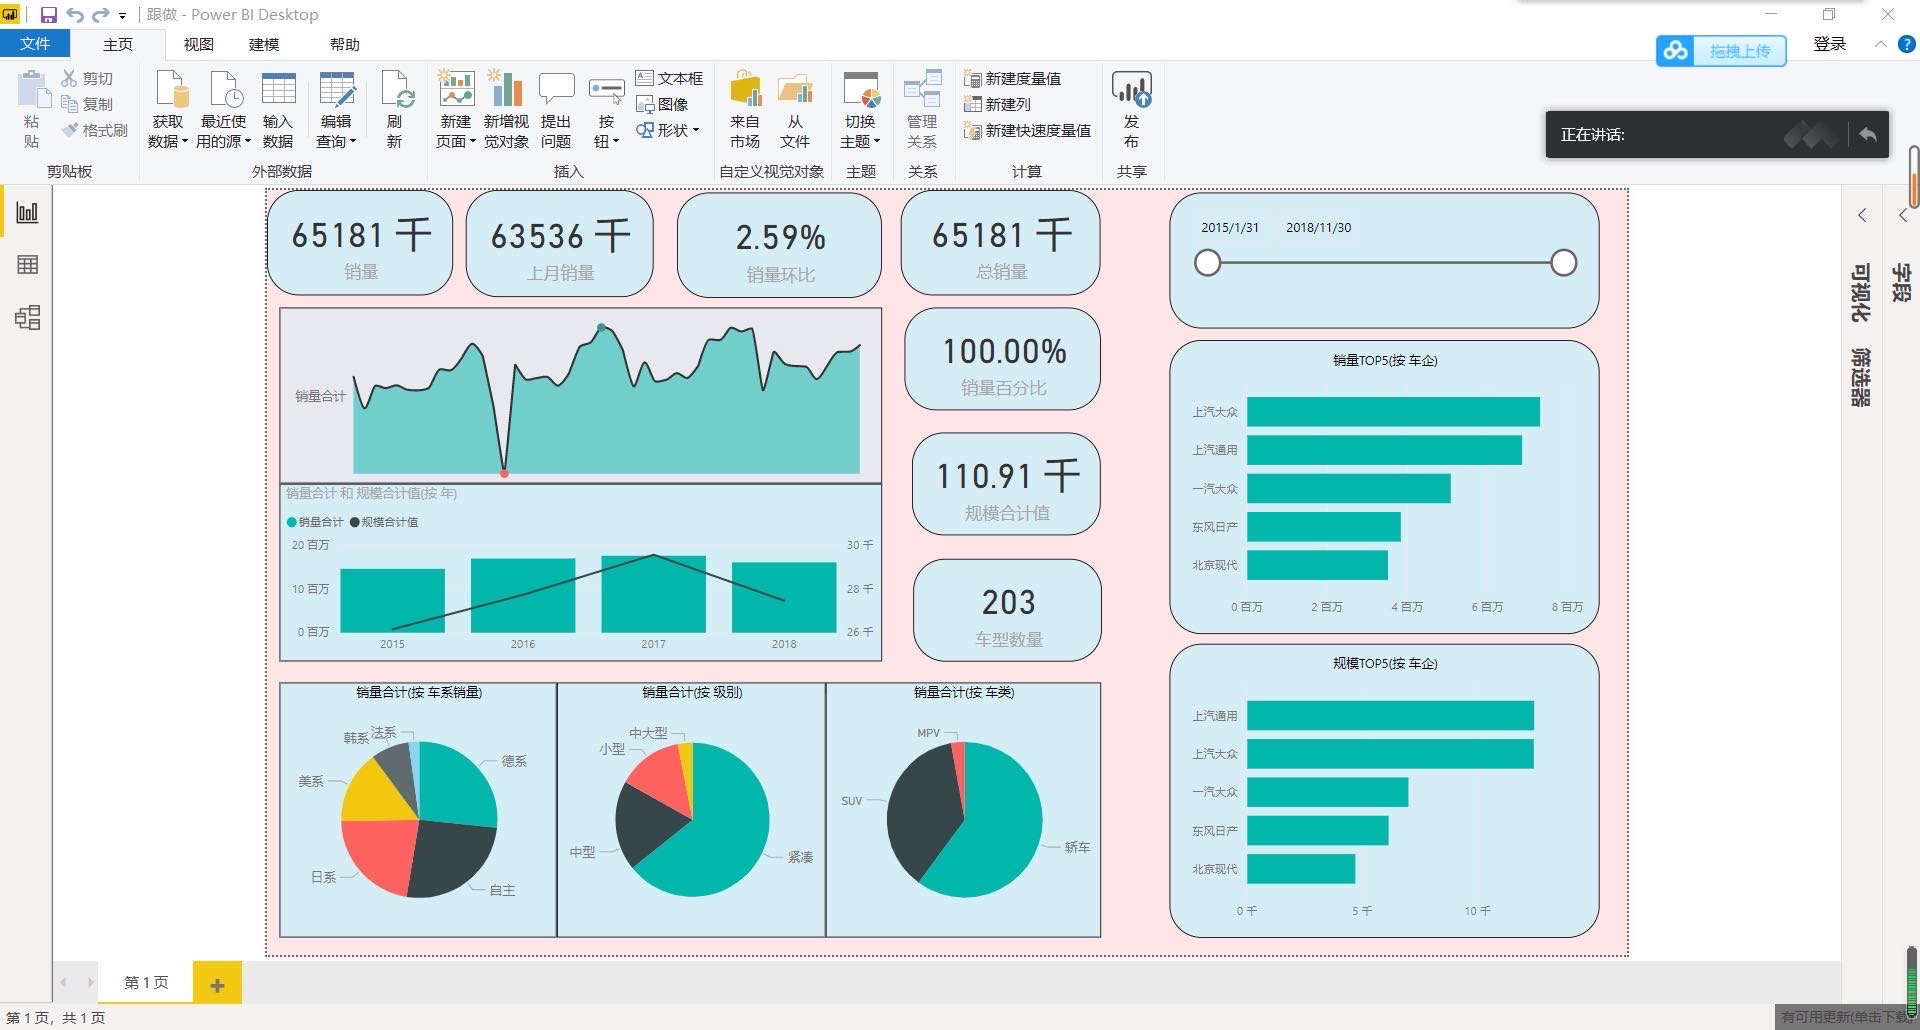Click the 2015/1/31 start date field

click(x=1230, y=228)
